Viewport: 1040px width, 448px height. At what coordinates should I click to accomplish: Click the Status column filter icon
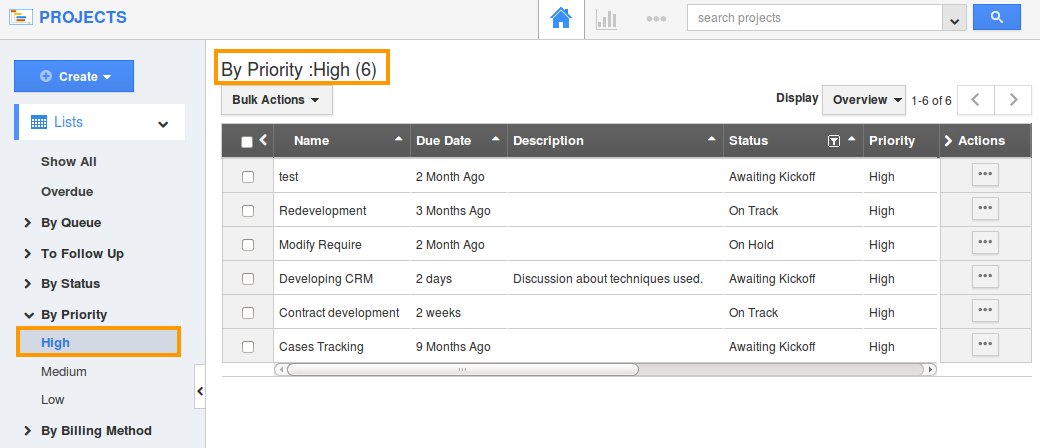coord(834,141)
